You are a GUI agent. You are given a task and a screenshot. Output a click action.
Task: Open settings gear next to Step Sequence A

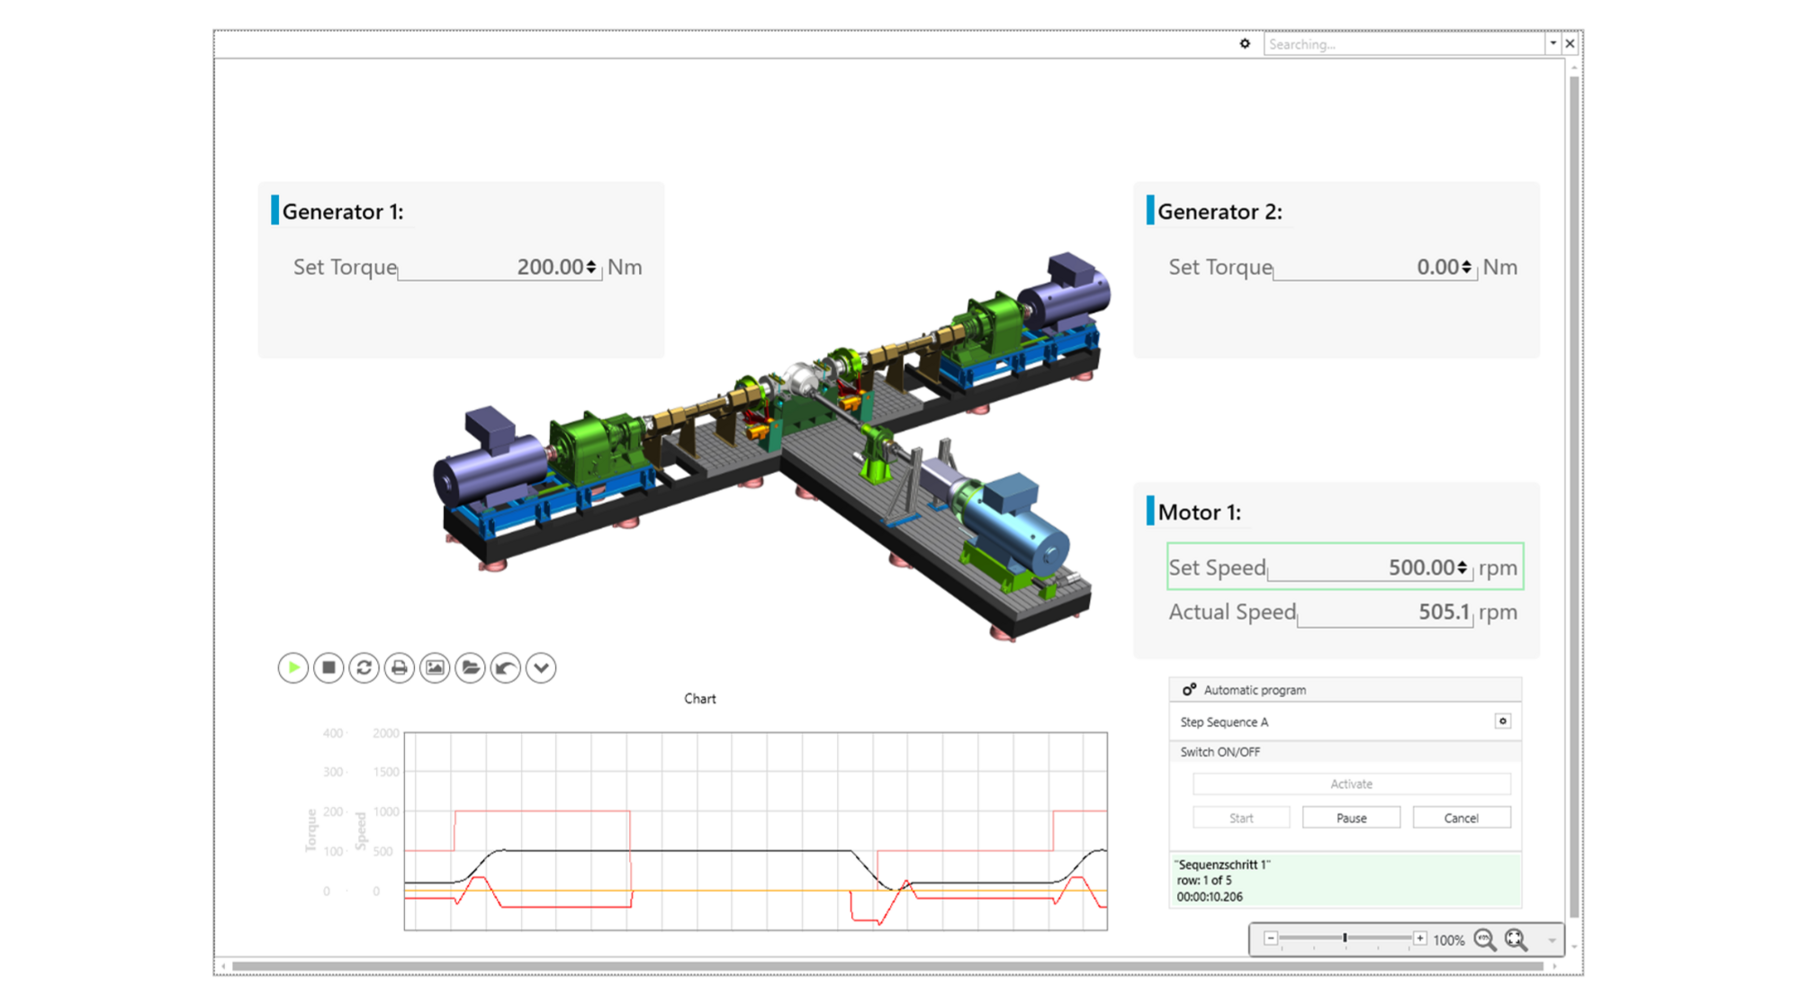[x=1503, y=721]
